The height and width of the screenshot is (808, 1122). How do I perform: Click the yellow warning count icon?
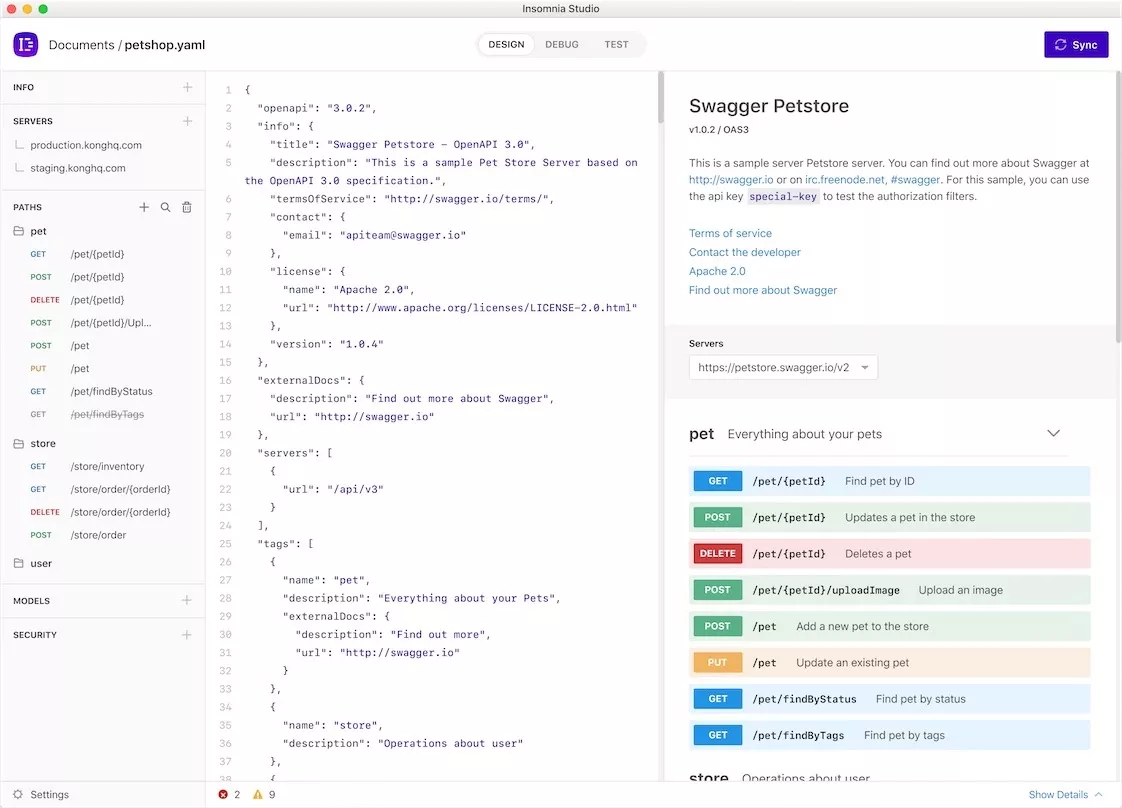258,794
